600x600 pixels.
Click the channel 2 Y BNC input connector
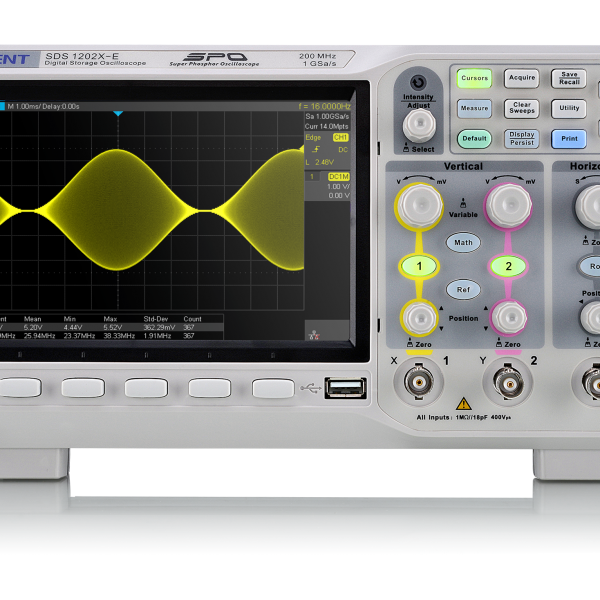(x=508, y=380)
